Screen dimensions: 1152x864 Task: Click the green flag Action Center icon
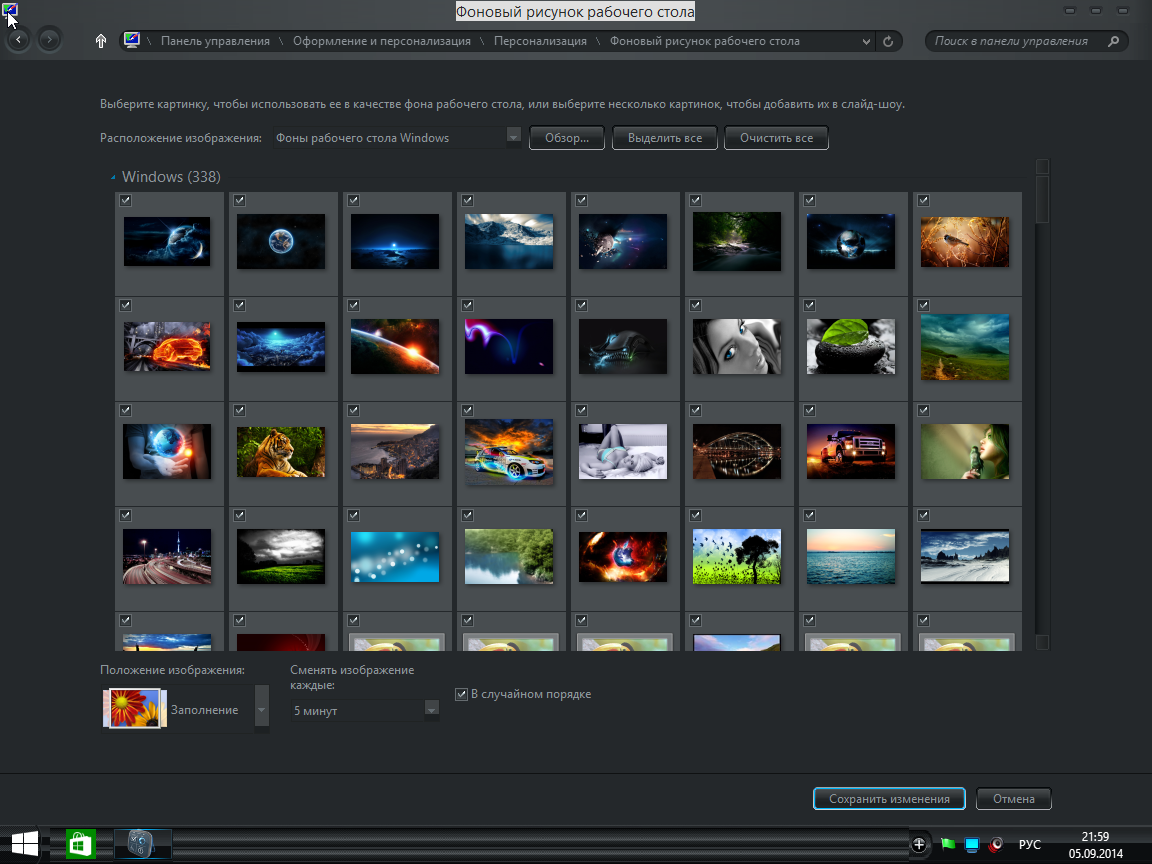(947, 845)
